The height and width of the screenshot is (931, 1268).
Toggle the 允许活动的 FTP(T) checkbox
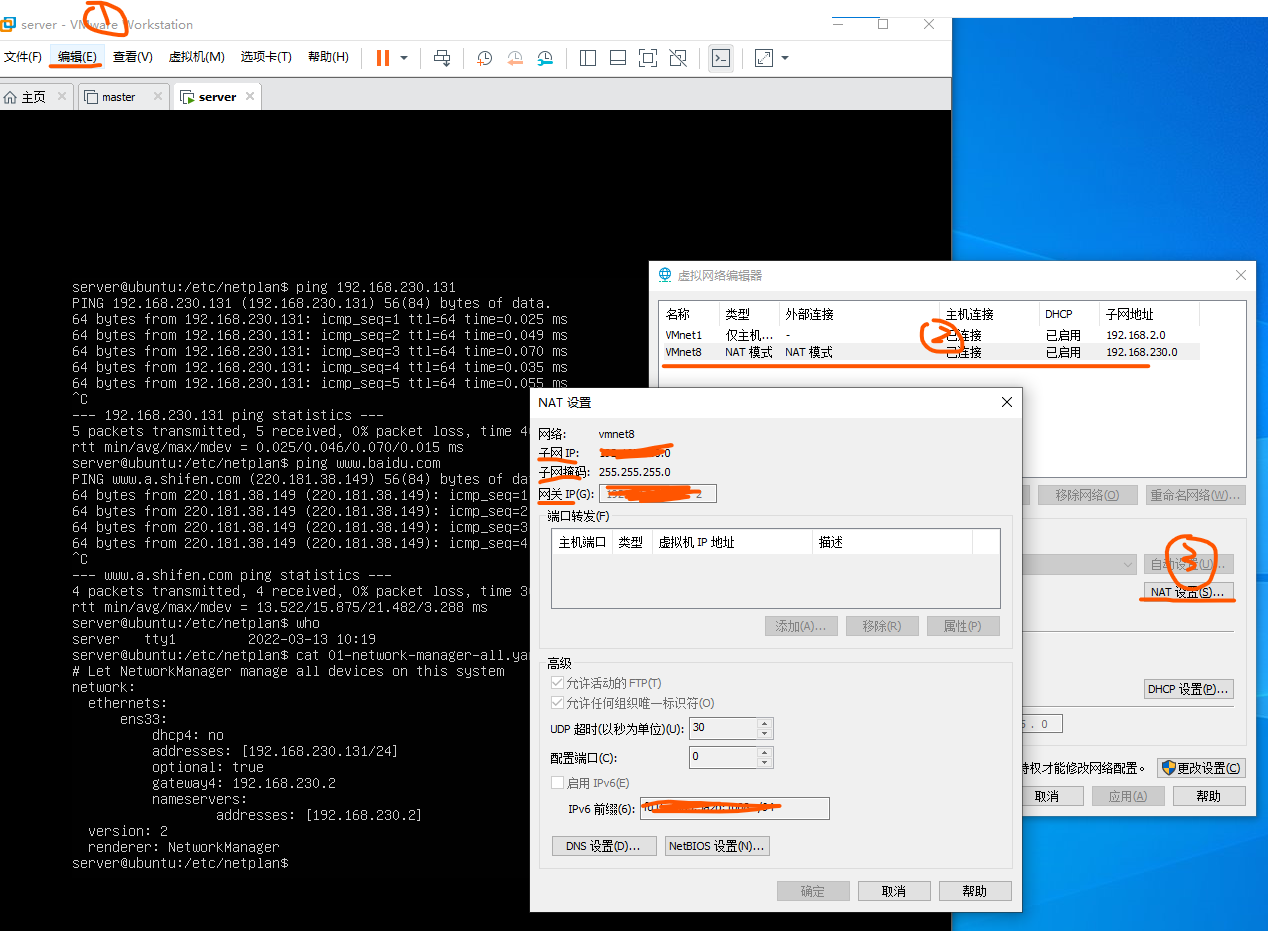click(x=557, y=683)
